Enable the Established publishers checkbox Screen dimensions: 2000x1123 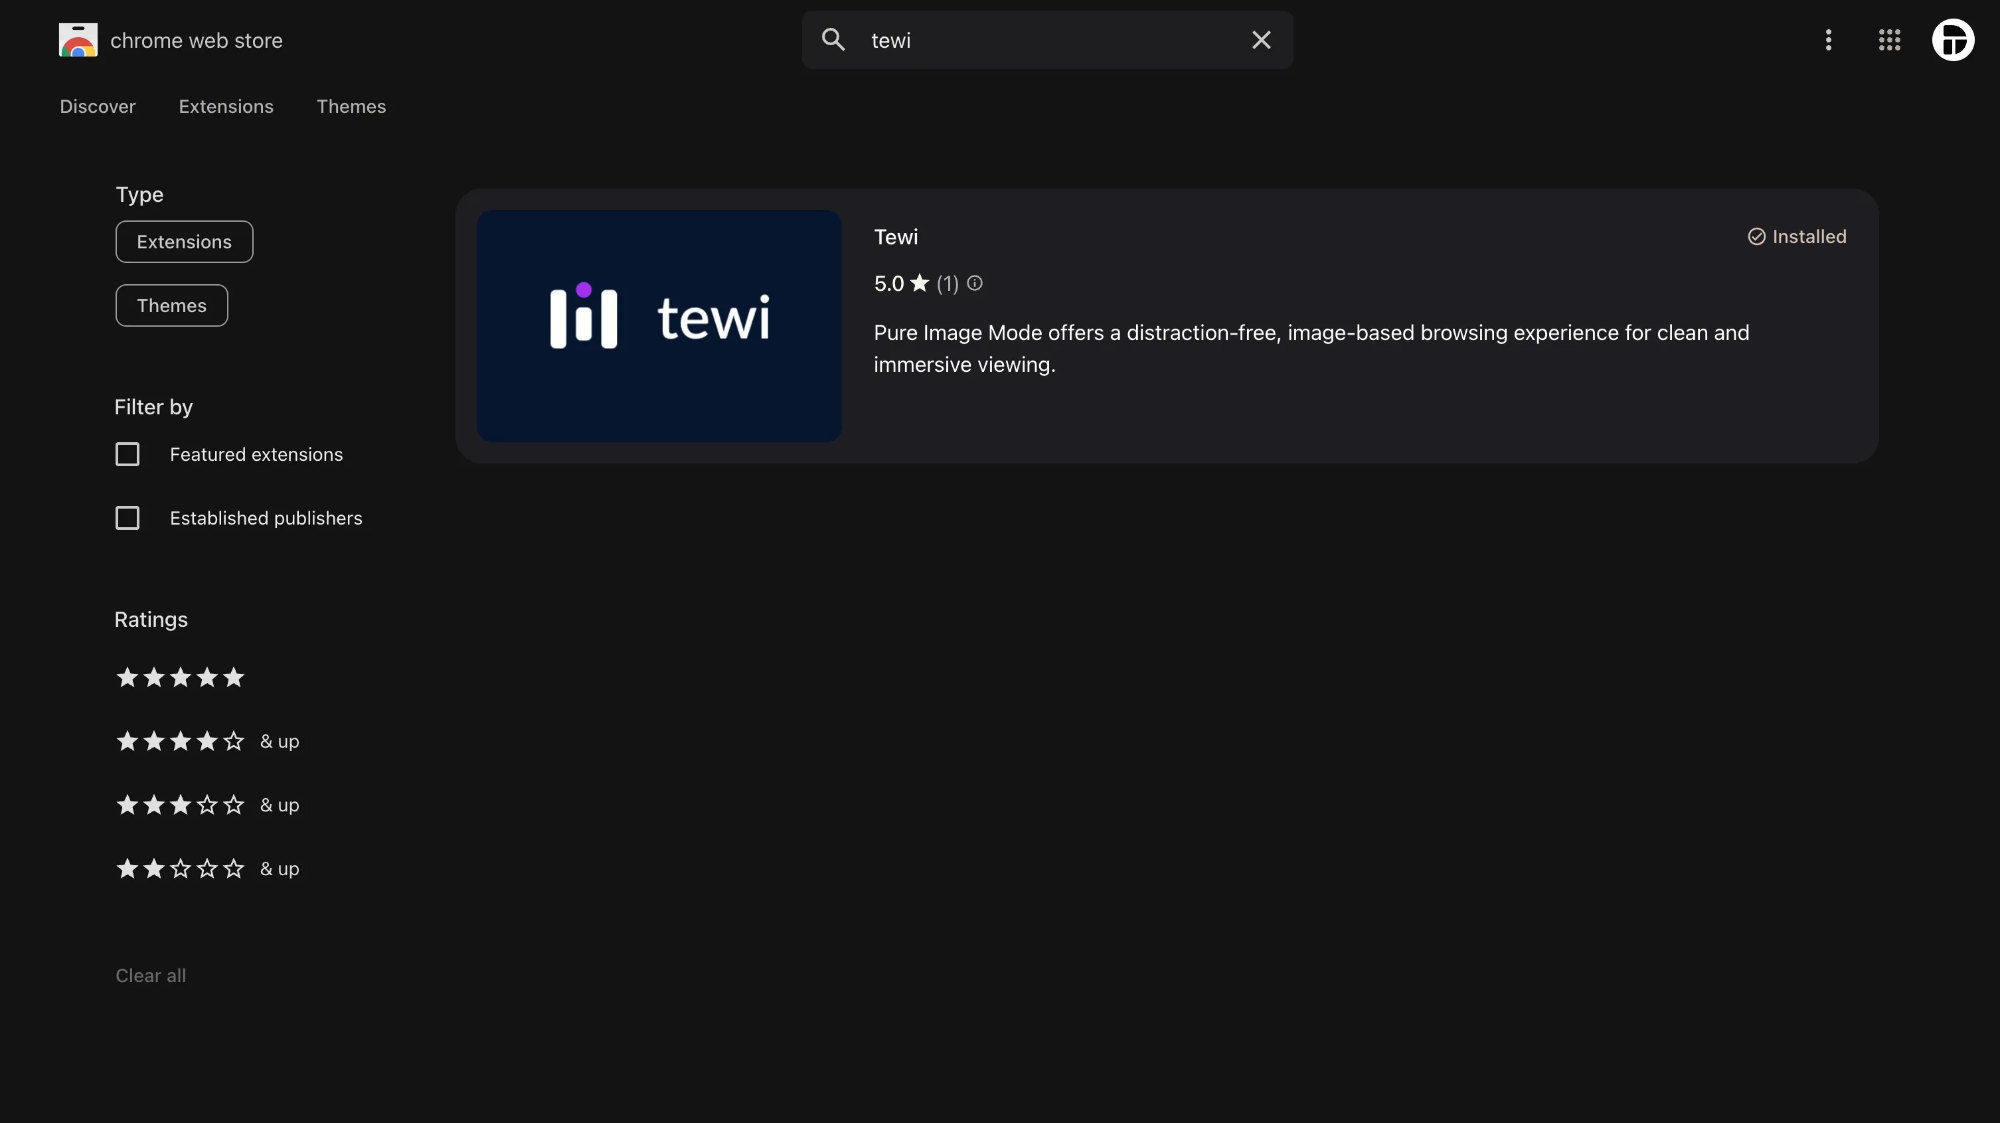coord(128,519)
